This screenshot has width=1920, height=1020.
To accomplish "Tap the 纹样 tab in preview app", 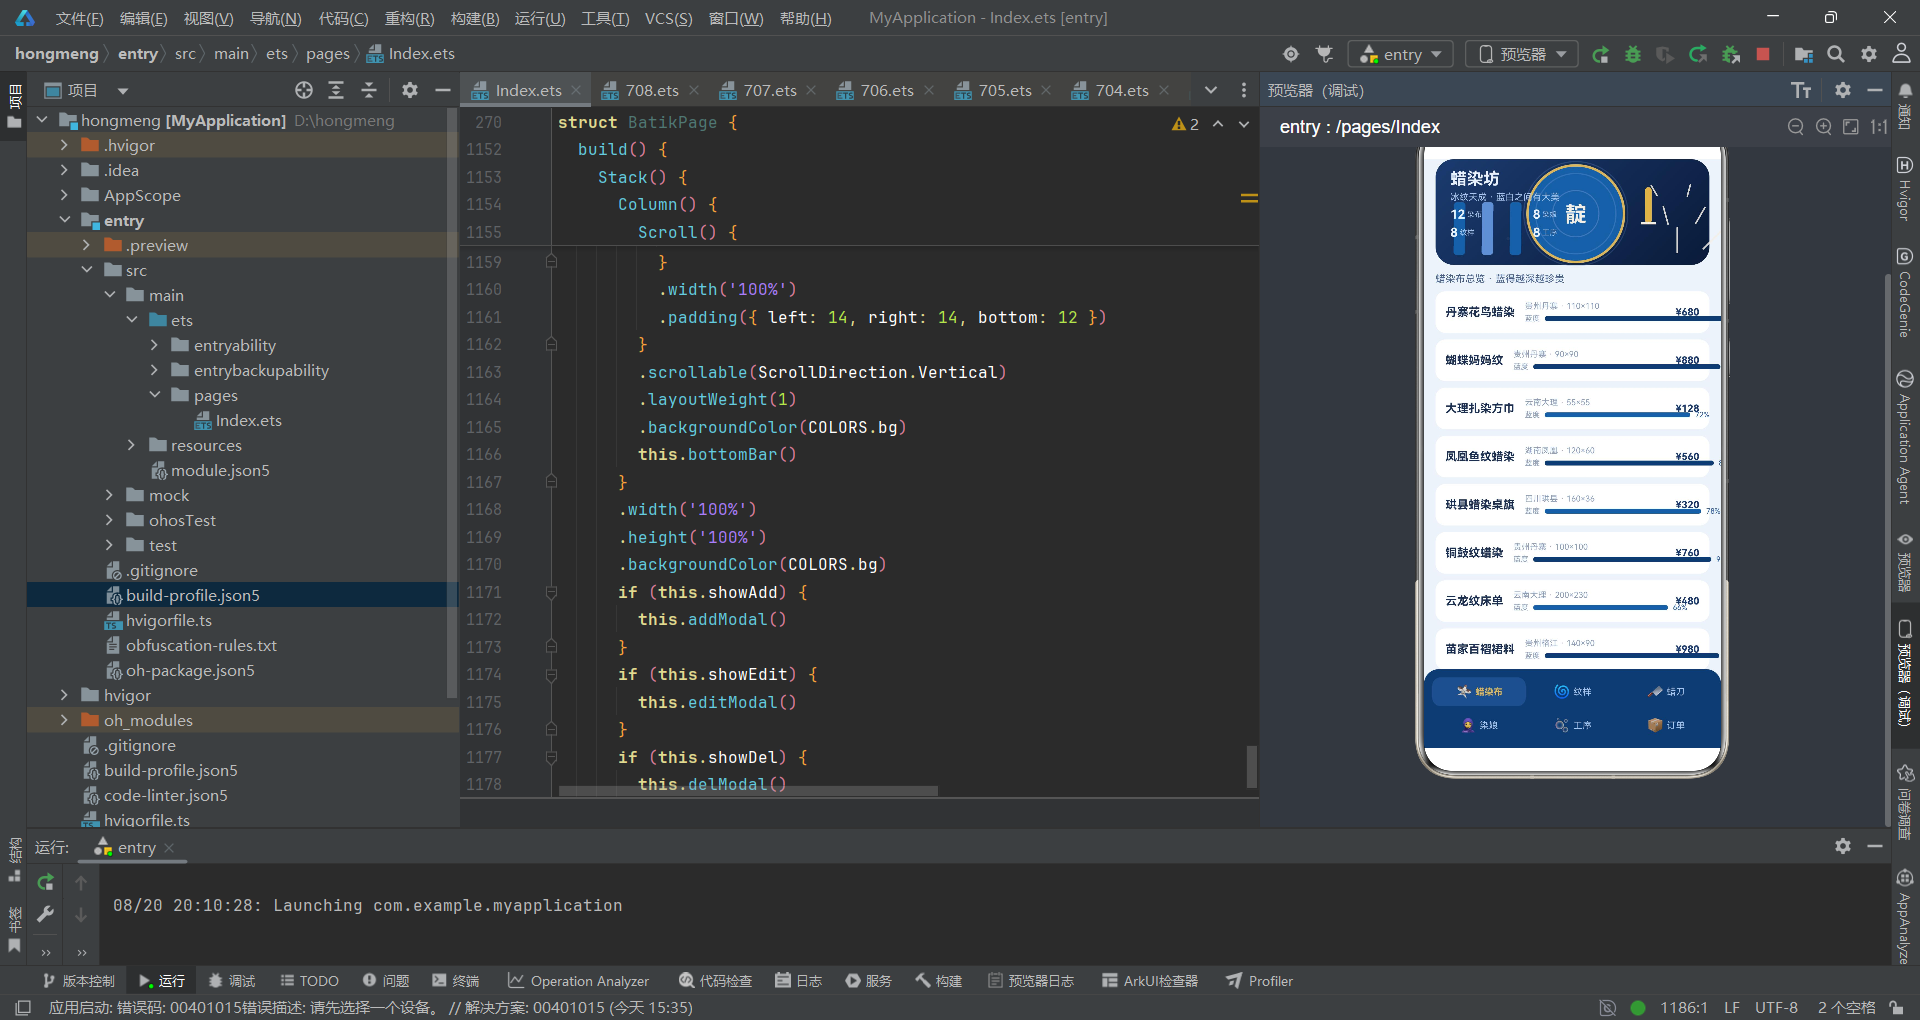I will tap(1572, 691).
